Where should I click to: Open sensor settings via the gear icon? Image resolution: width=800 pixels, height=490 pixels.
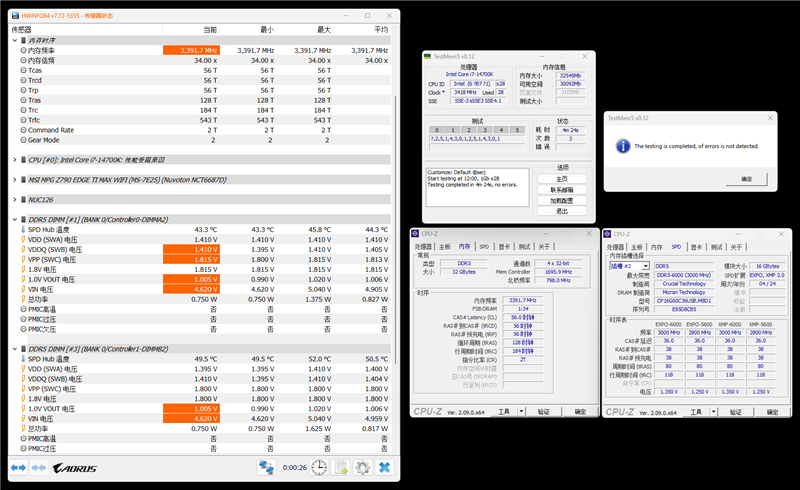pyautogui.click(x=363, y=468)
